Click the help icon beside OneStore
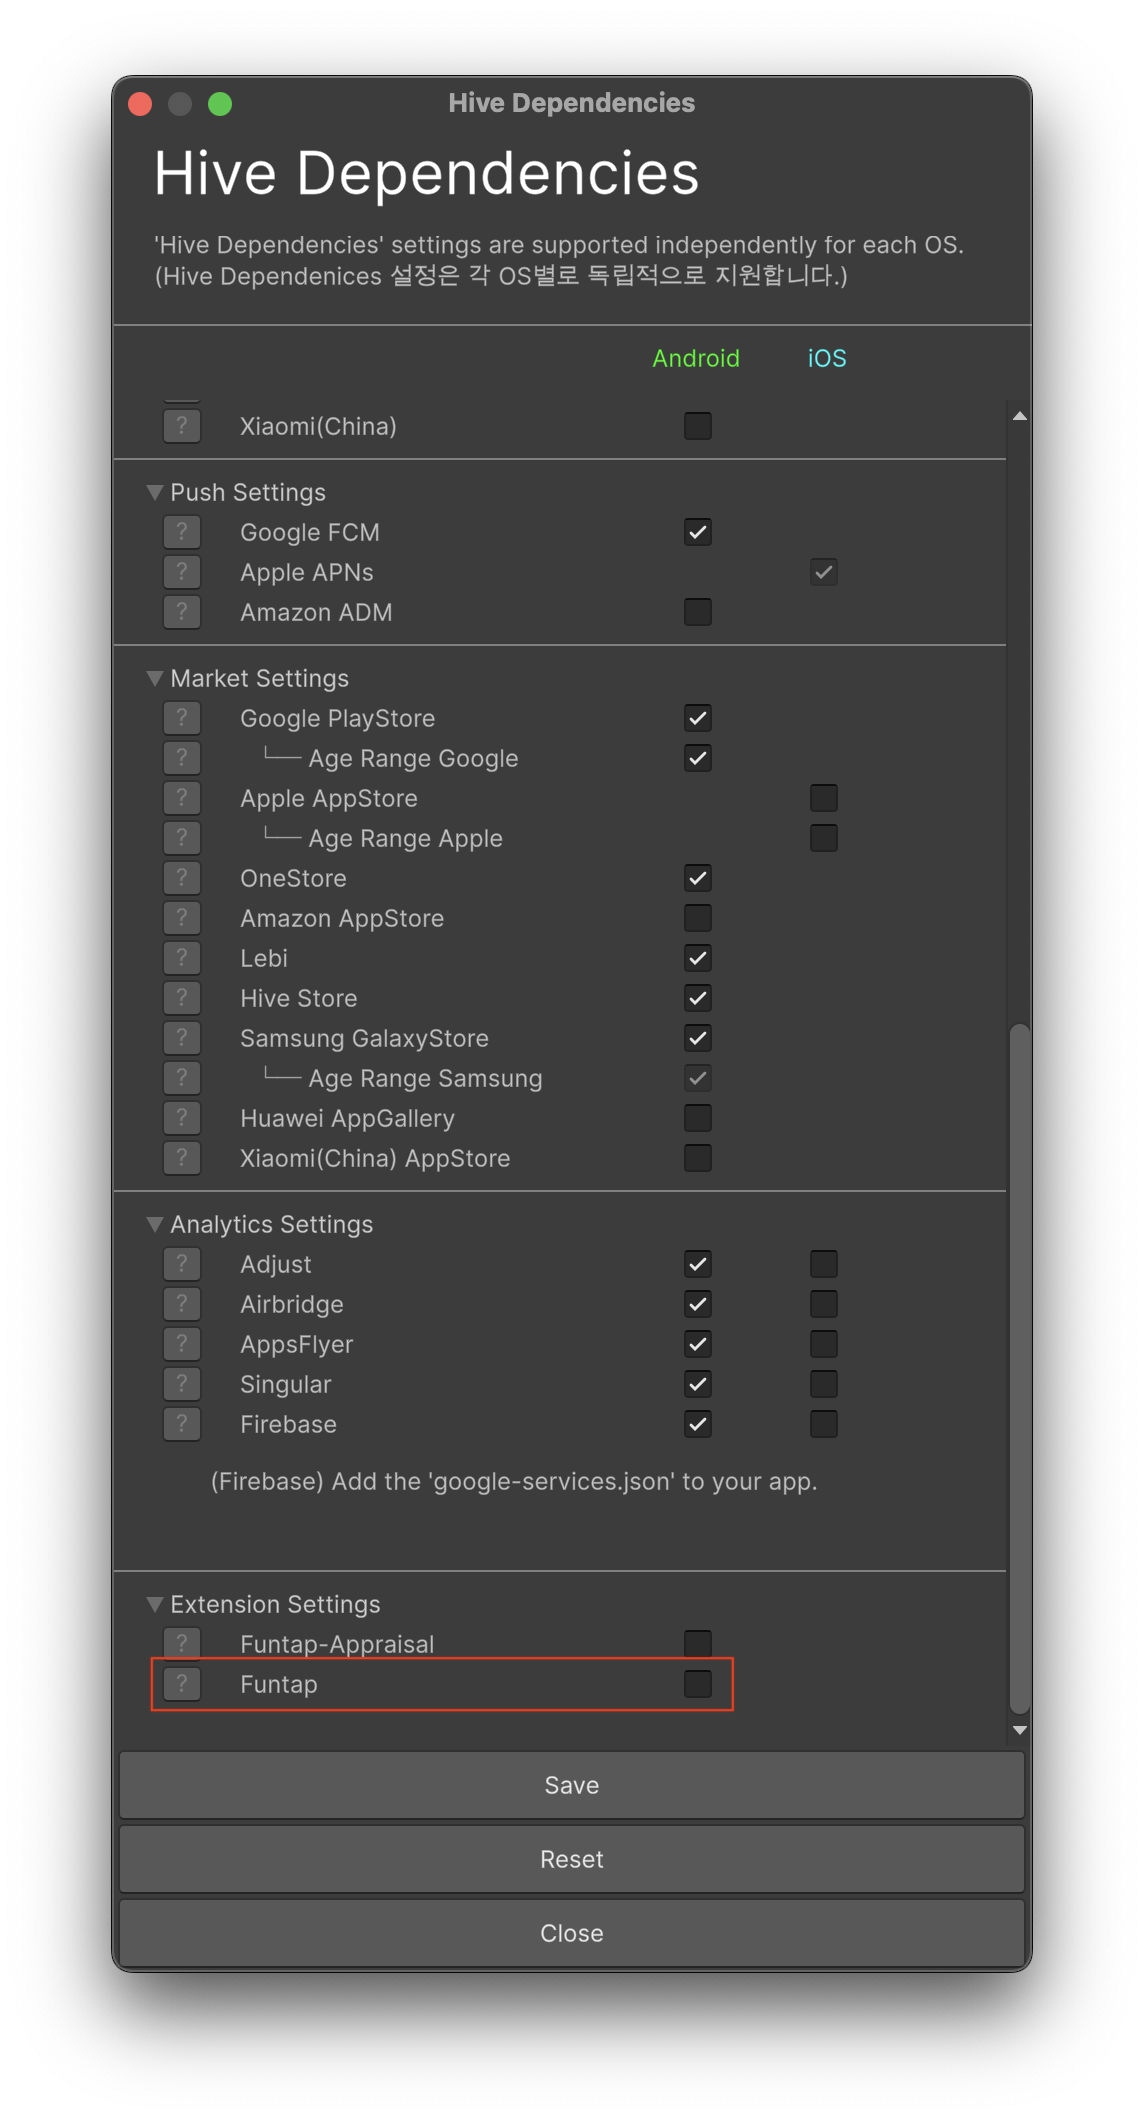The width and height of the screenshot is (1144, 2120). coord(182,878)
